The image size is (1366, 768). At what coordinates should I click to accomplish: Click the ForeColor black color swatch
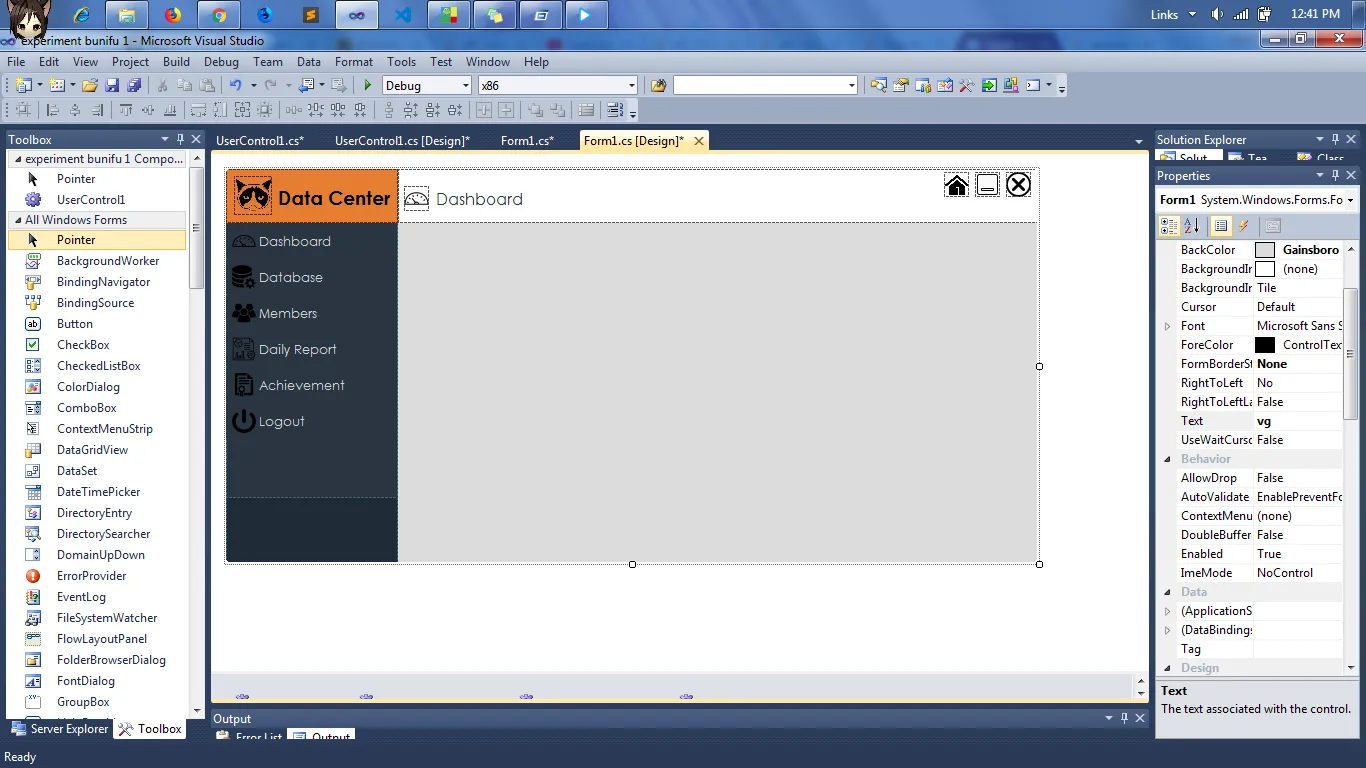(x=1265, y=345)
